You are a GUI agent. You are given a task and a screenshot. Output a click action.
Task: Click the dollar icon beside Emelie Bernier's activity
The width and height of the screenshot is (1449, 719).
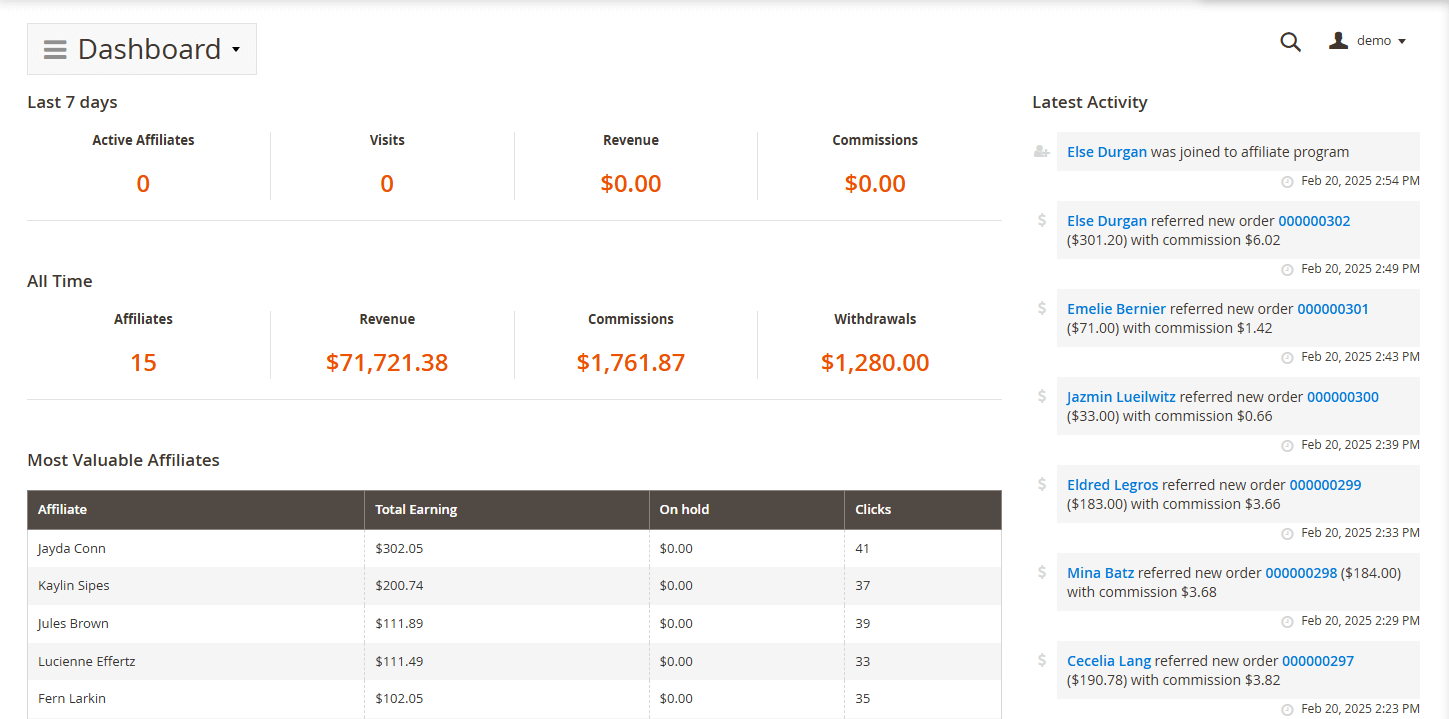pos(1040,307)
